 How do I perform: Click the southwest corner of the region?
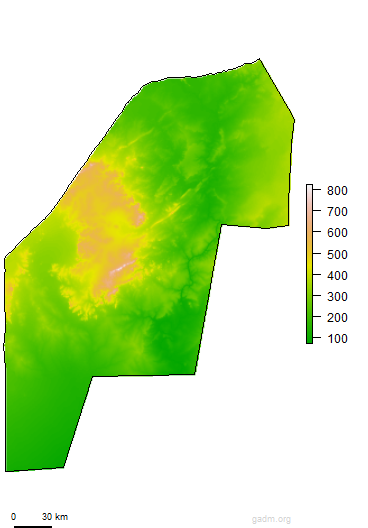tap(6, 471)
